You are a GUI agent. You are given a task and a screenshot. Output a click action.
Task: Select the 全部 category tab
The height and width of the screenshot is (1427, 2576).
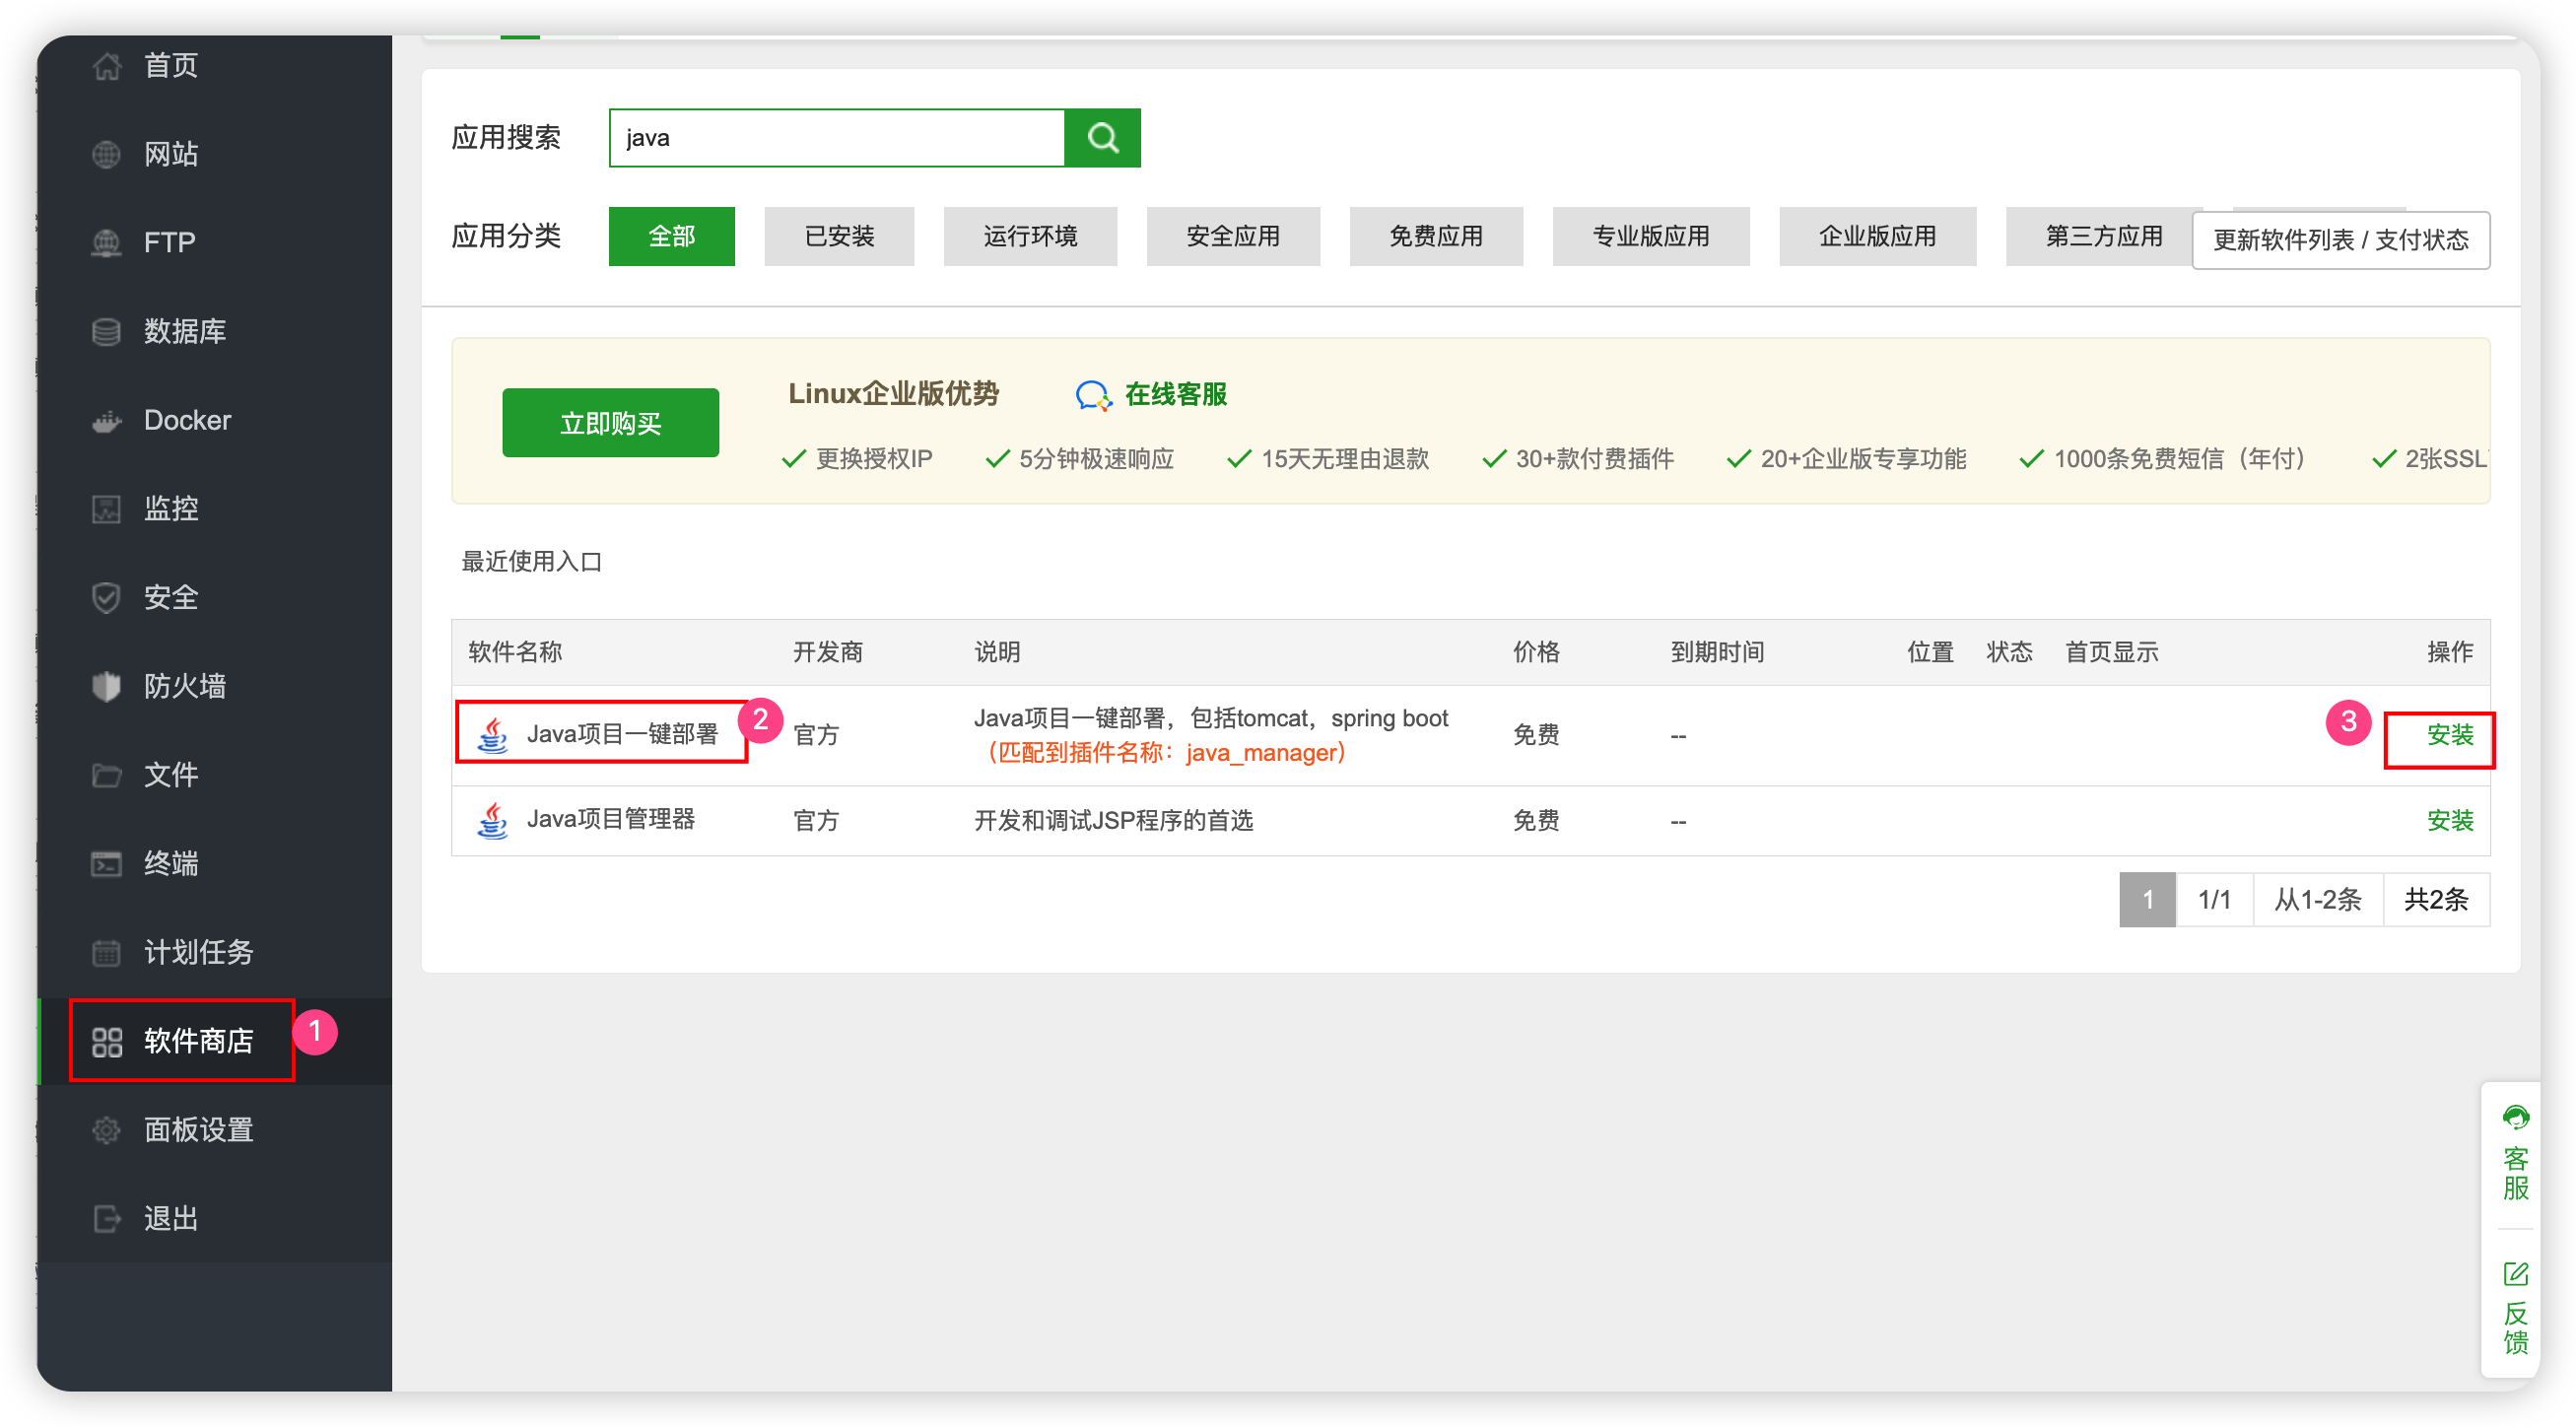pyautogui.click(x=672, y=237)
